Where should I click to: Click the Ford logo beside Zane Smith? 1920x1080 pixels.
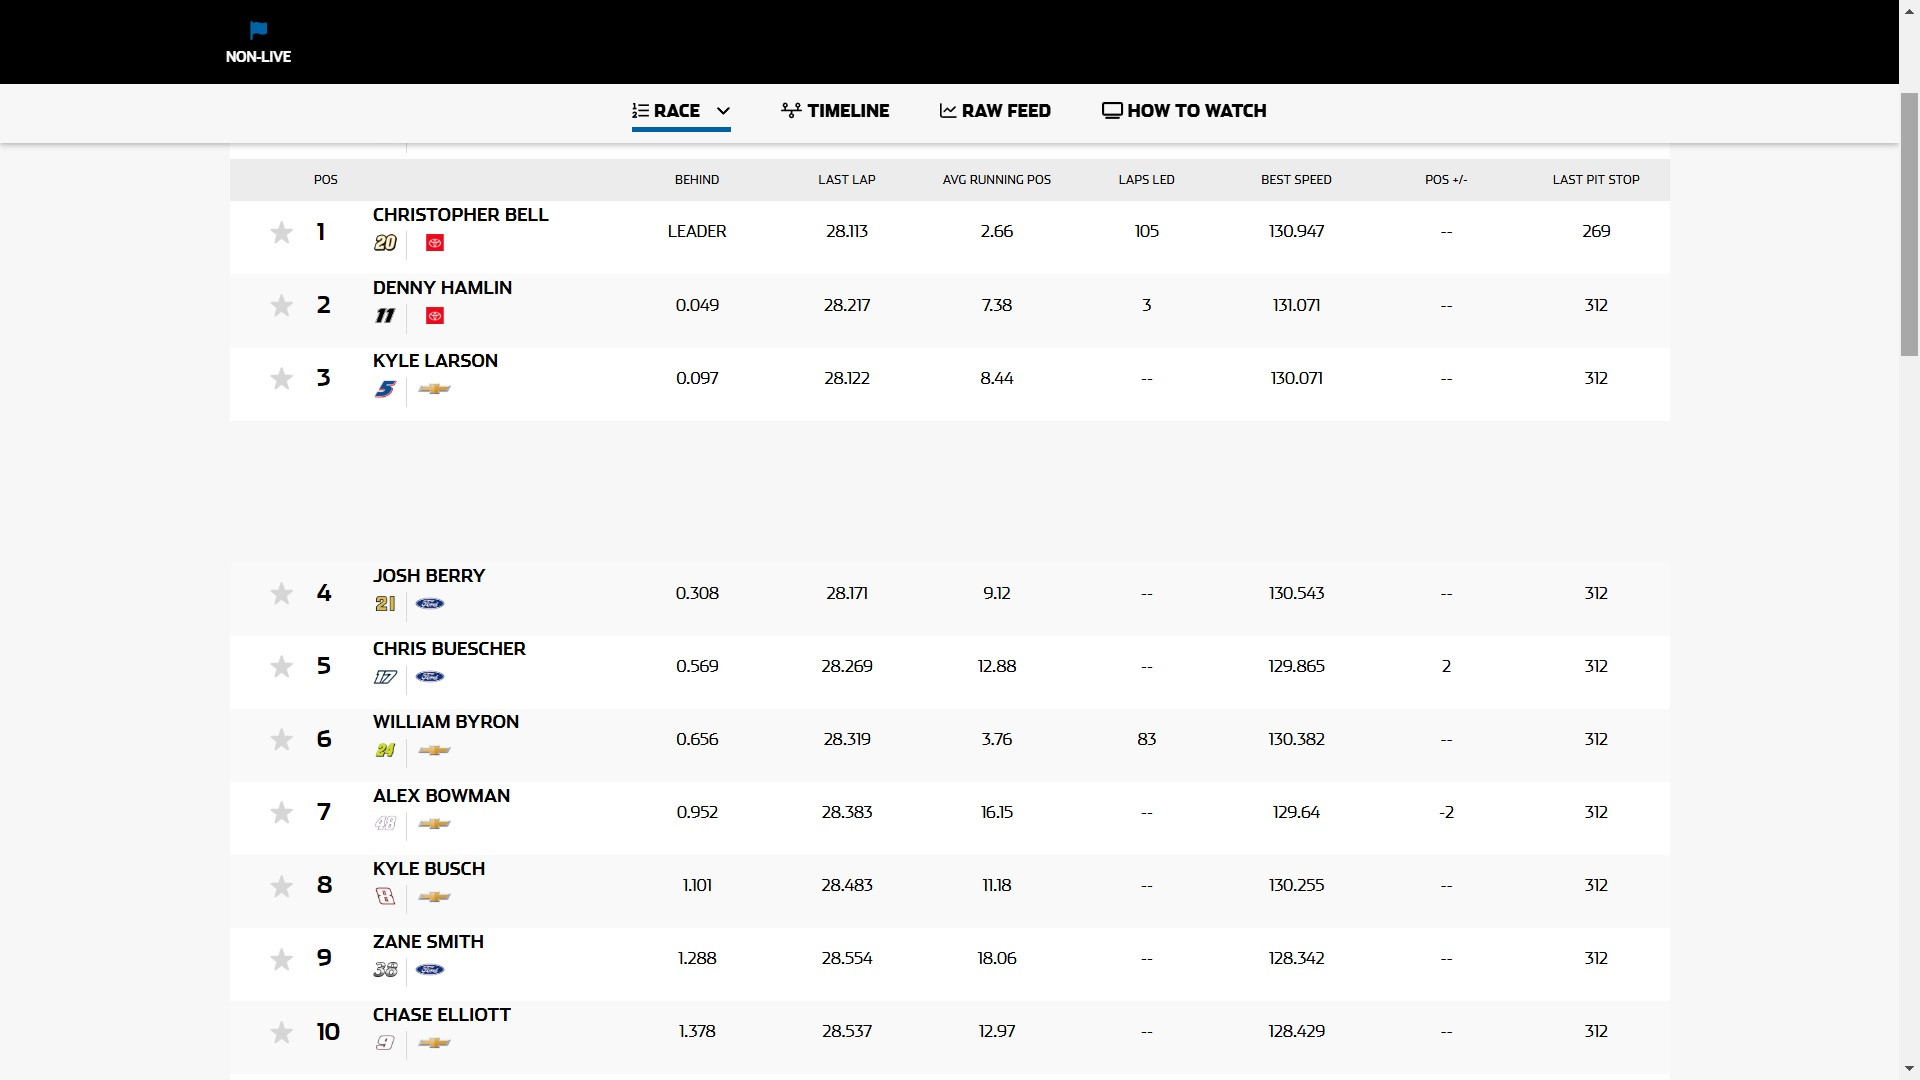430,970
